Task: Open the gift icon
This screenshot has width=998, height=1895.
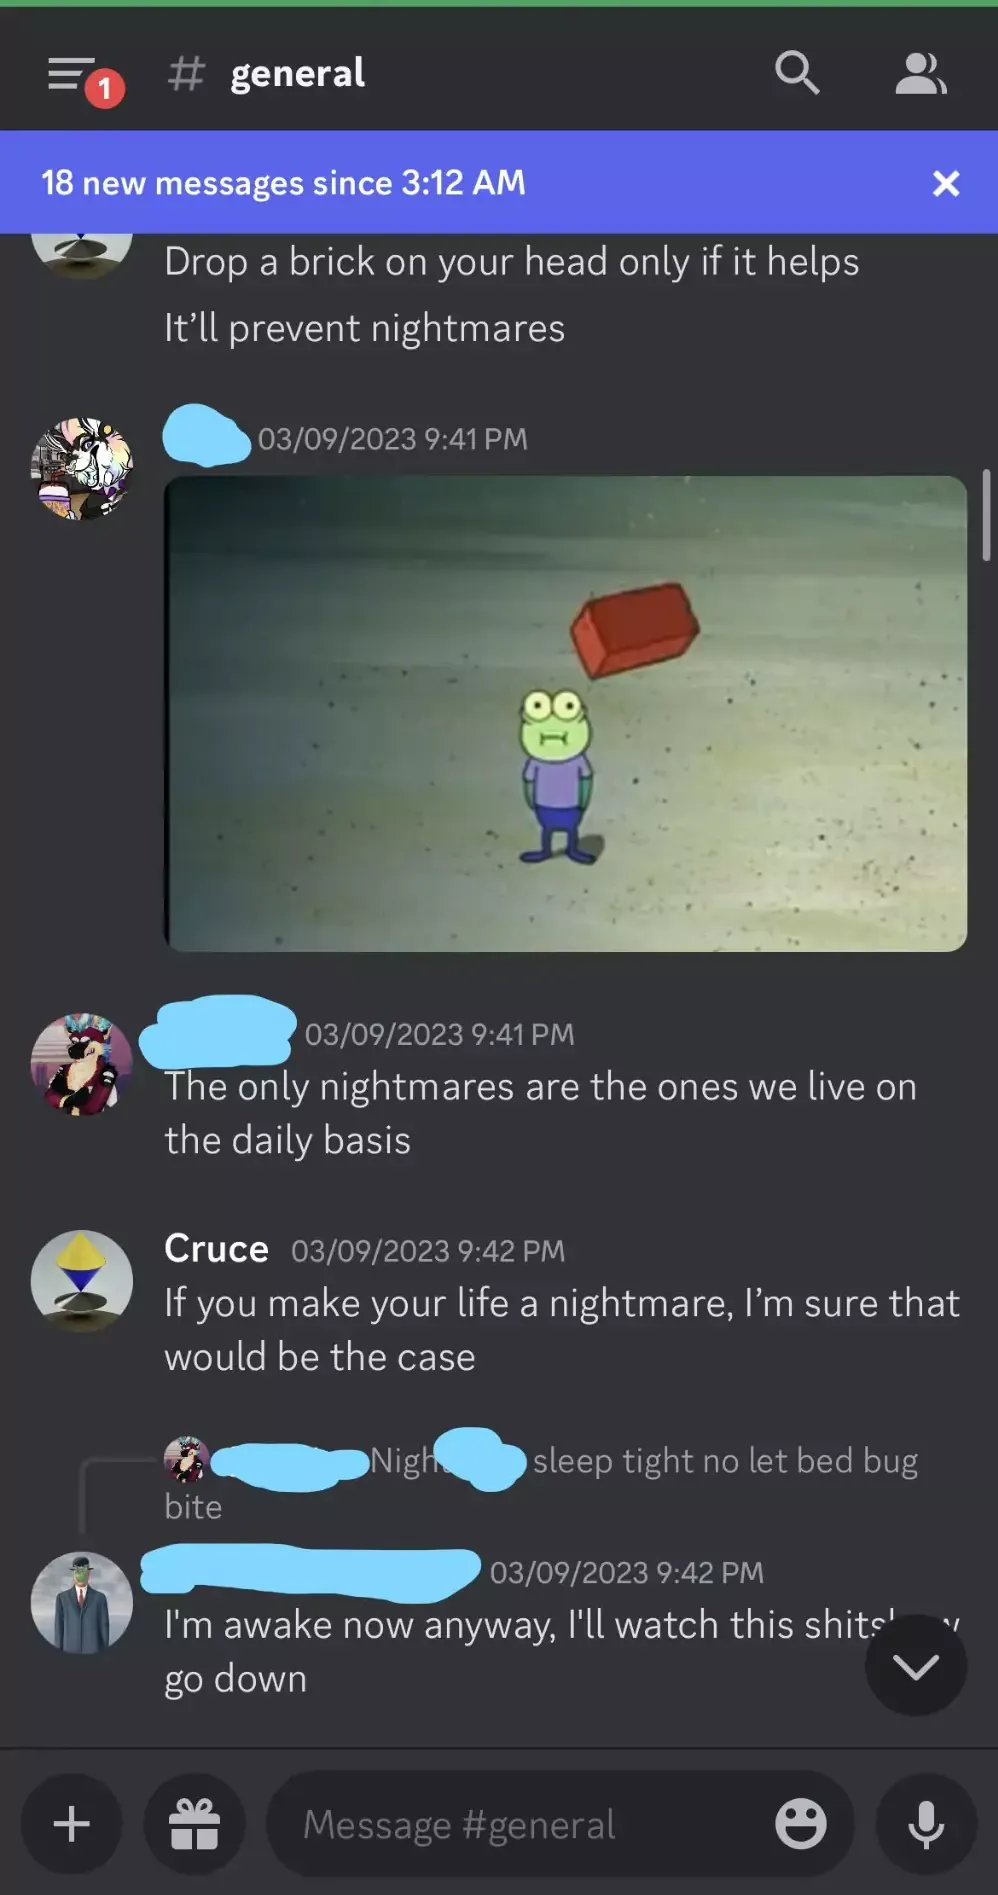Action: [x=194, y=1824]
